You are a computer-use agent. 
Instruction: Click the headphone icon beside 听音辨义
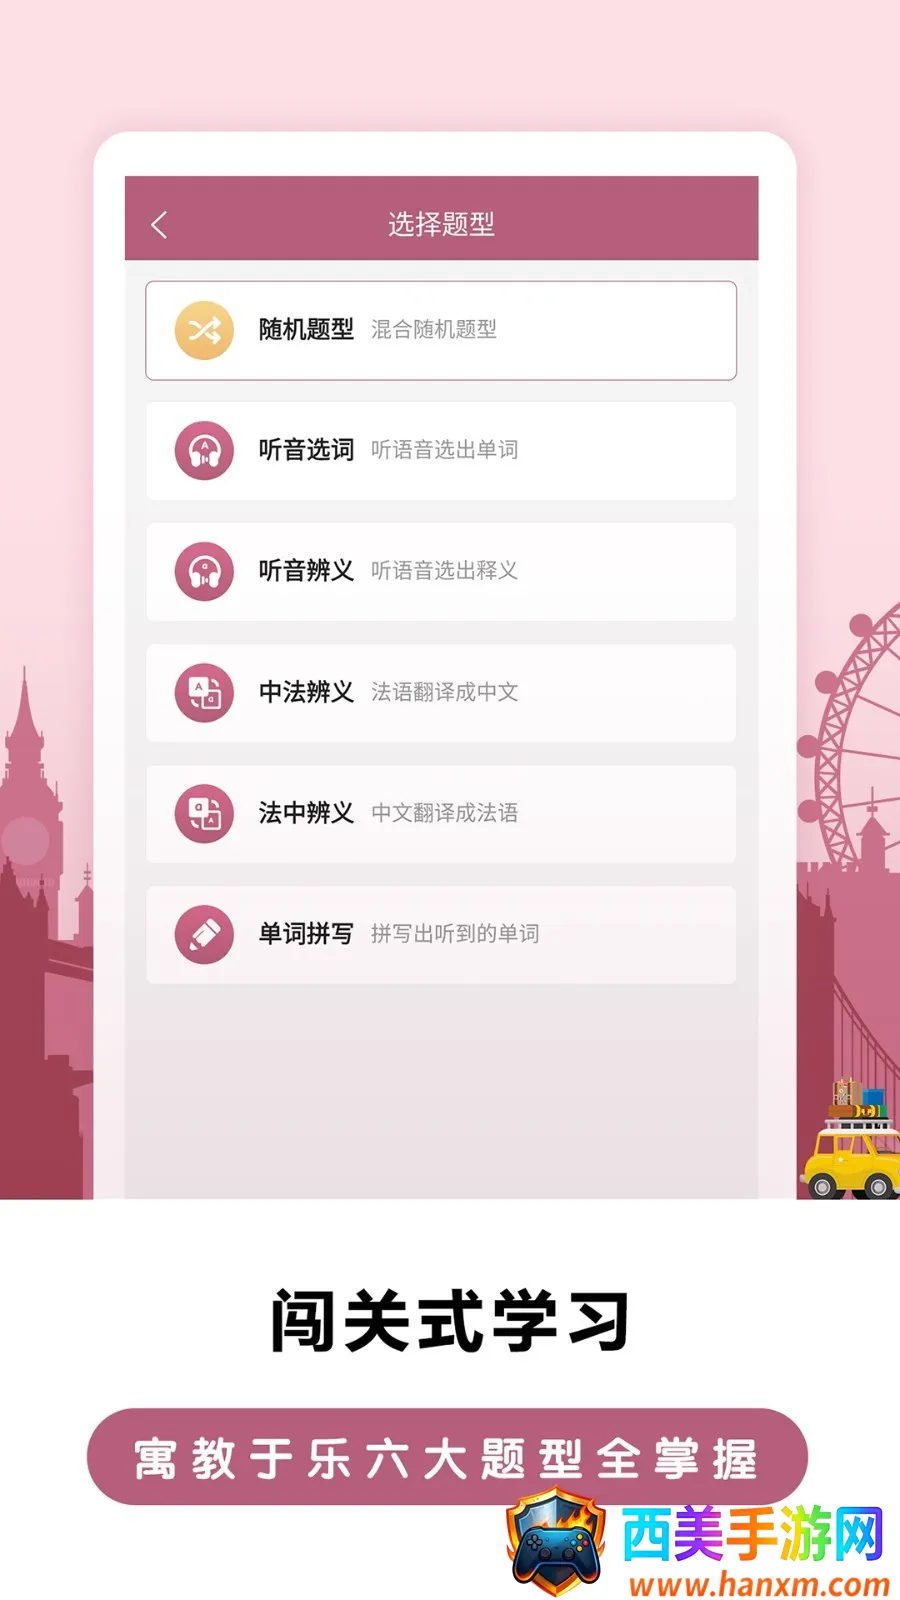click(204, 572)
